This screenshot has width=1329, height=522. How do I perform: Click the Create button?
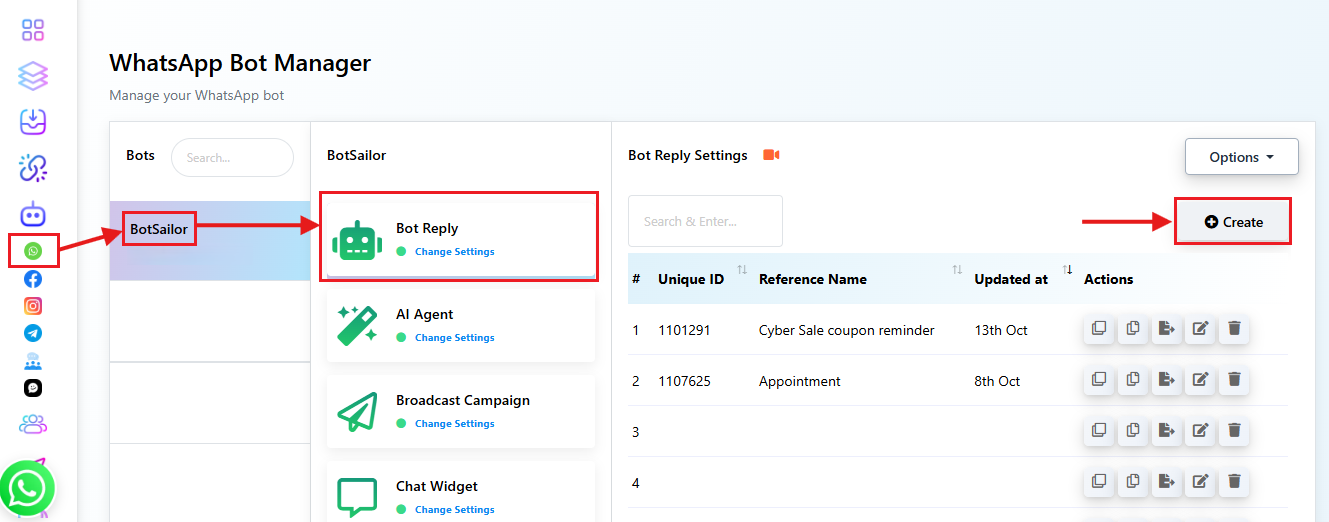(1232, 222)
